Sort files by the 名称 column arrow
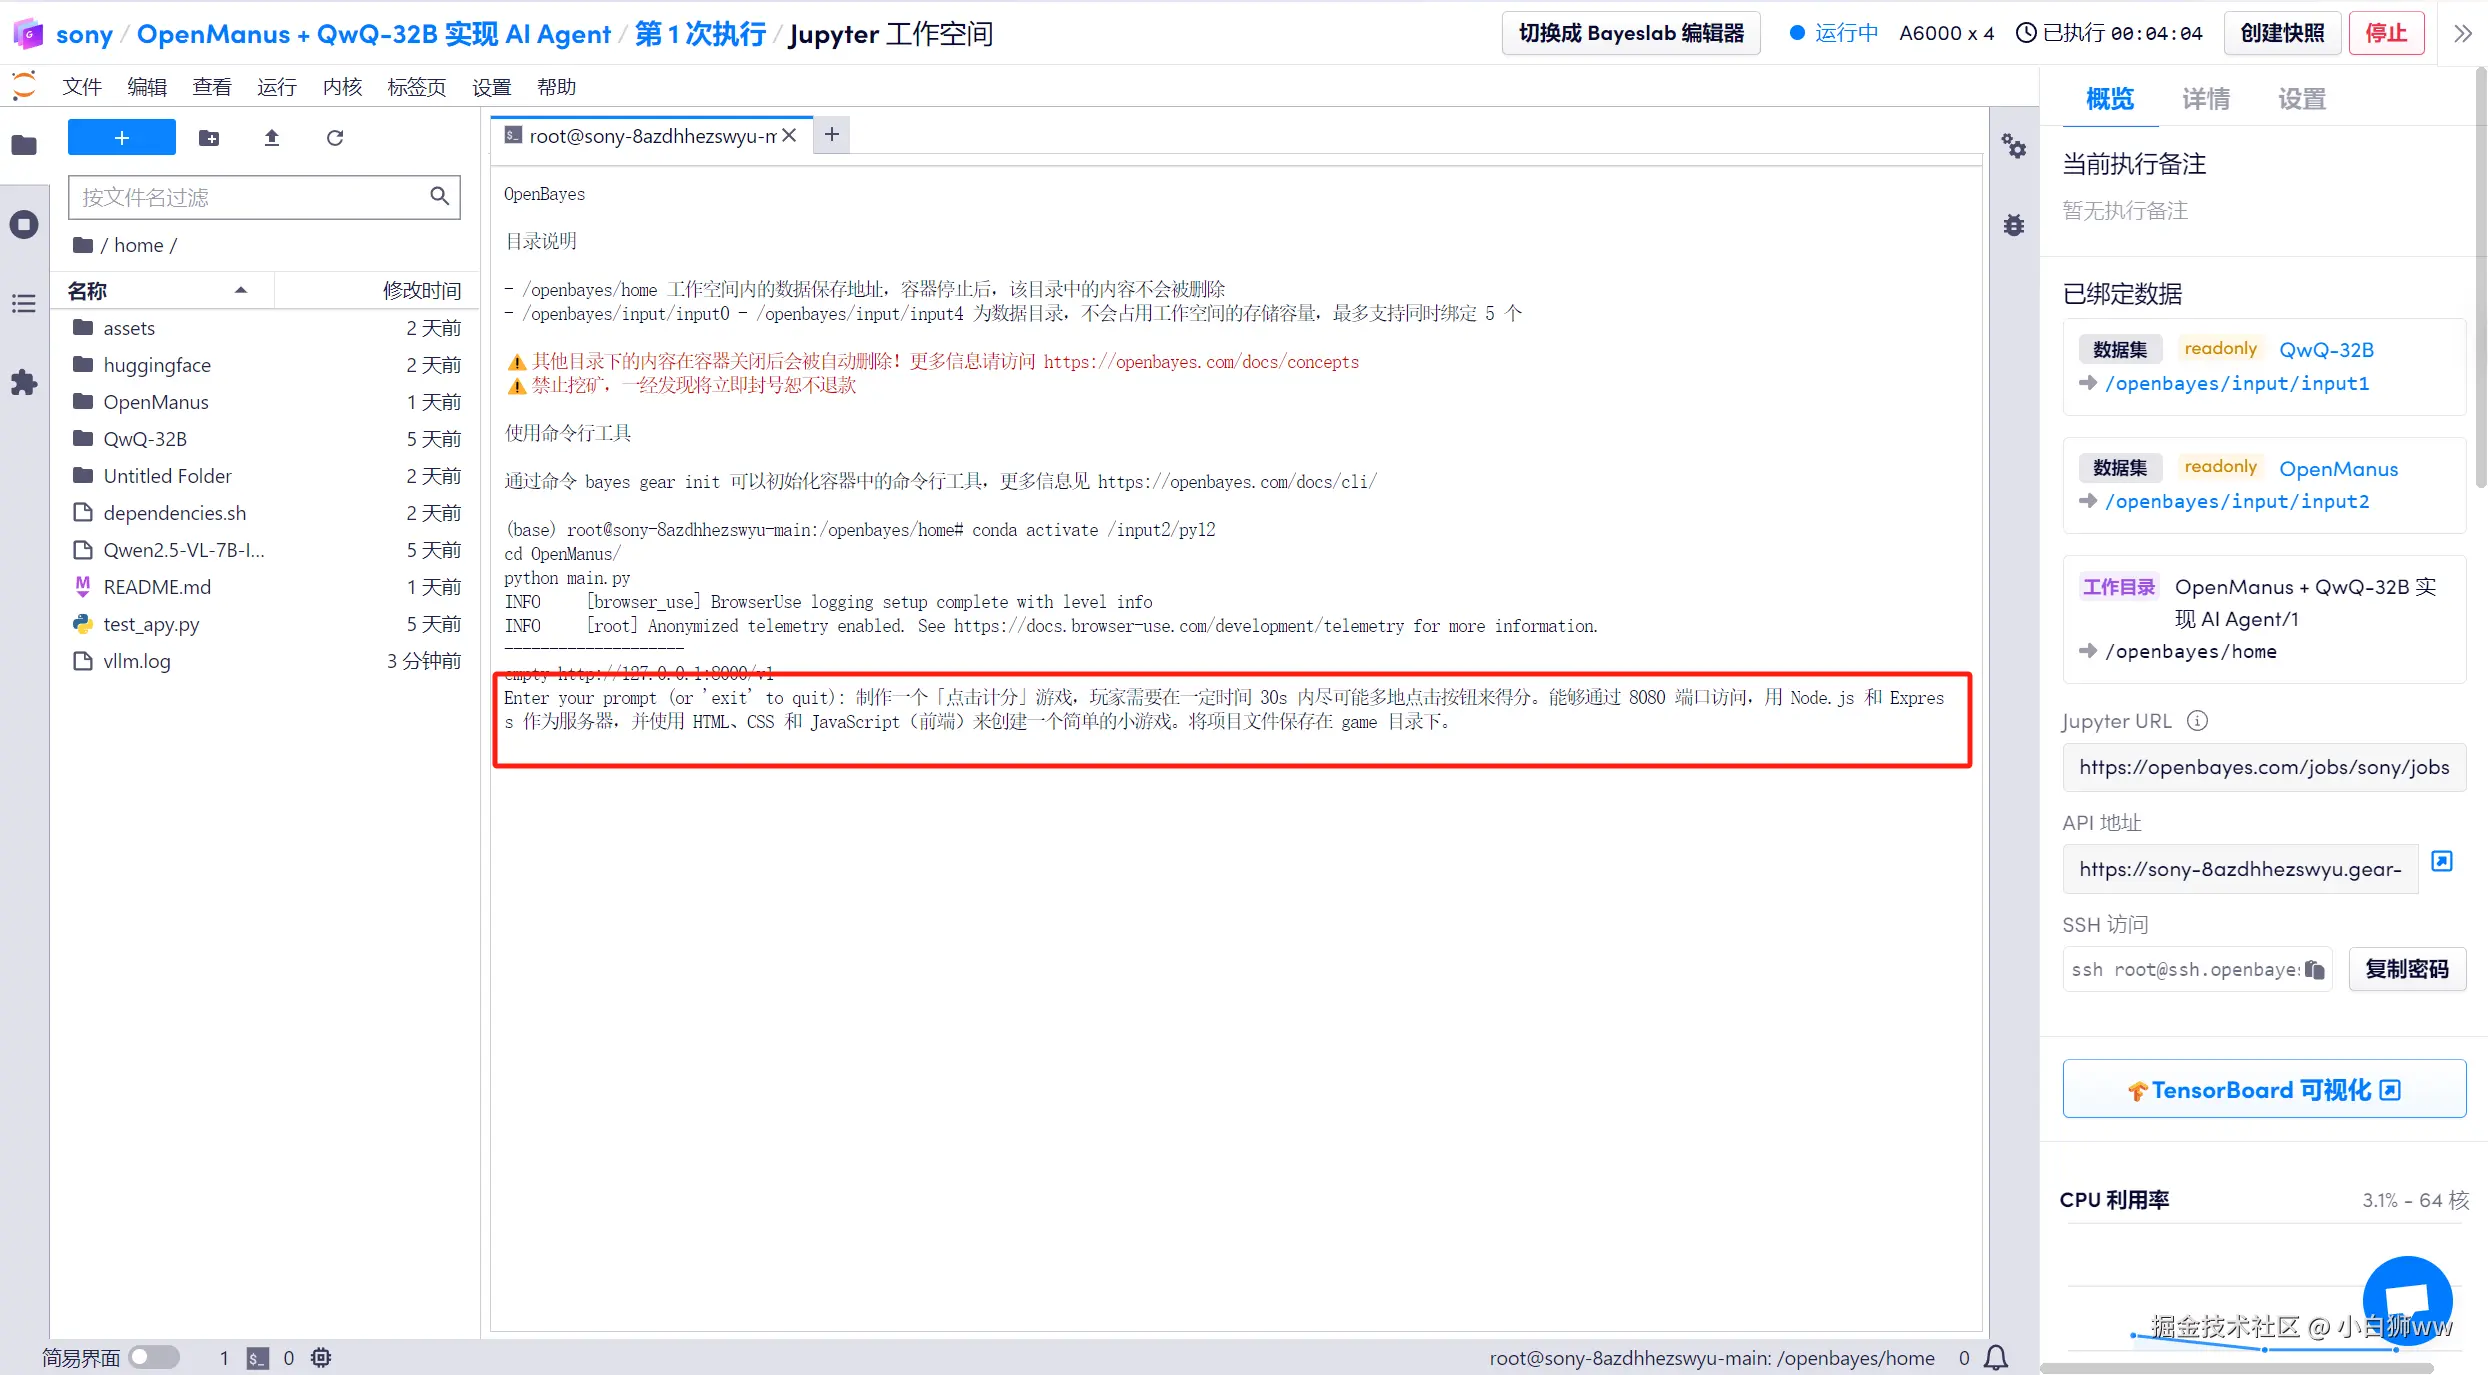 [240, 290]
